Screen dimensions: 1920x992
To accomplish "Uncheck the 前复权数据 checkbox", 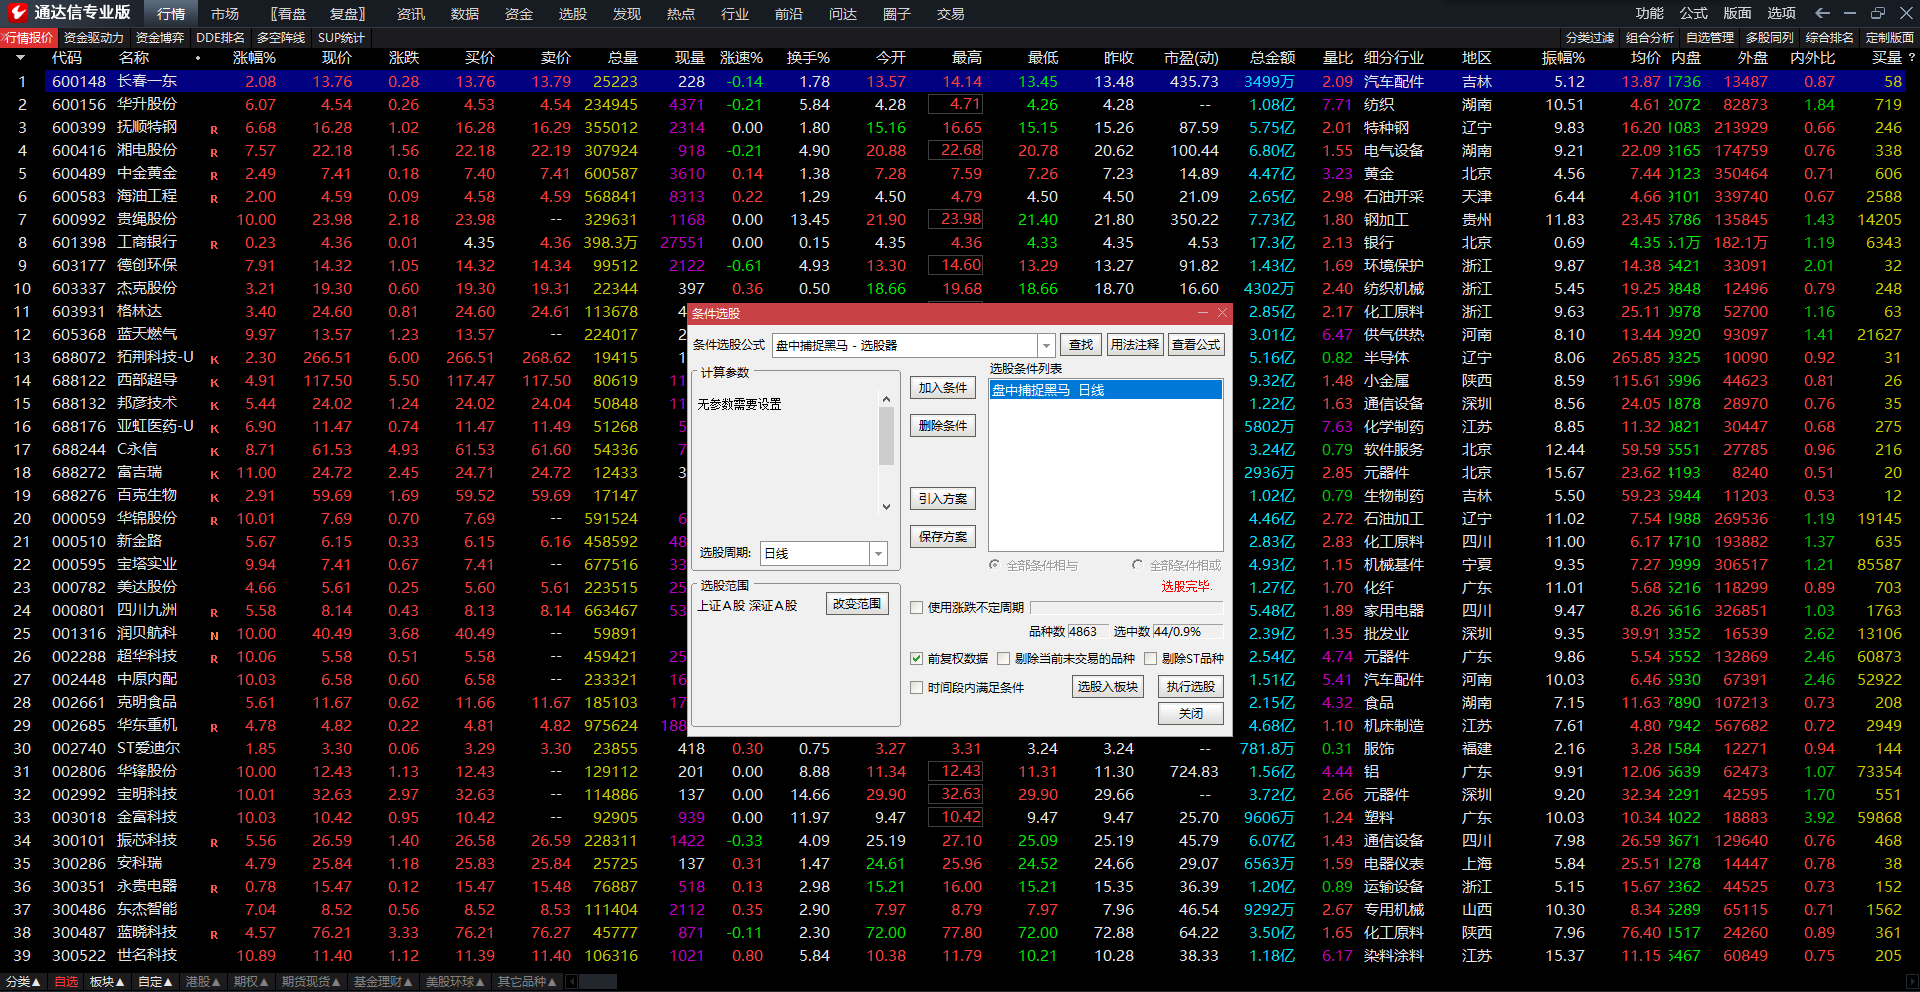I will tap(916, 658).
